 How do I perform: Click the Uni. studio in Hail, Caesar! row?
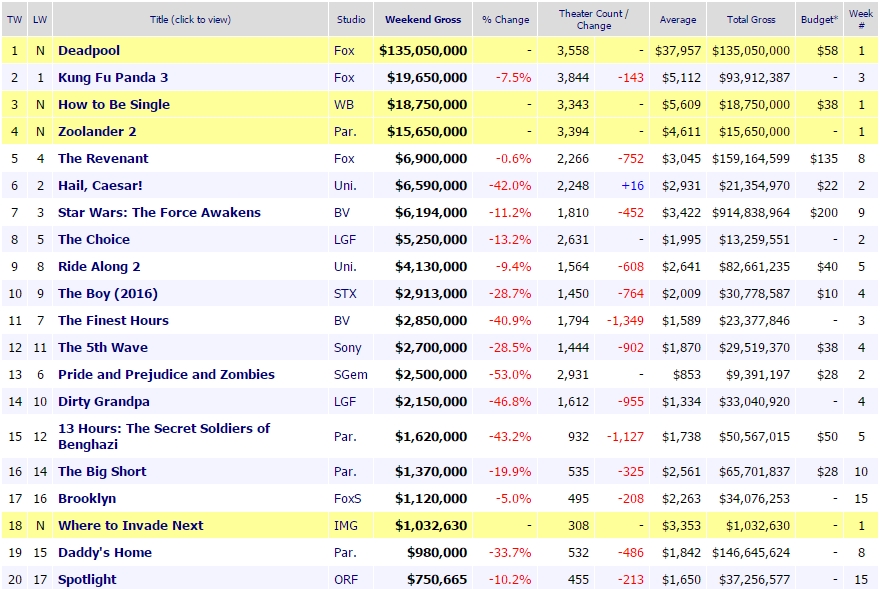pos(345,185)
